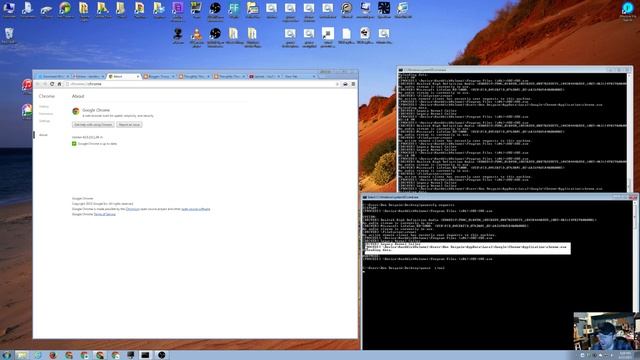
Task: Click the green up-to-date checkmark icon
Action: click(74, 144)
